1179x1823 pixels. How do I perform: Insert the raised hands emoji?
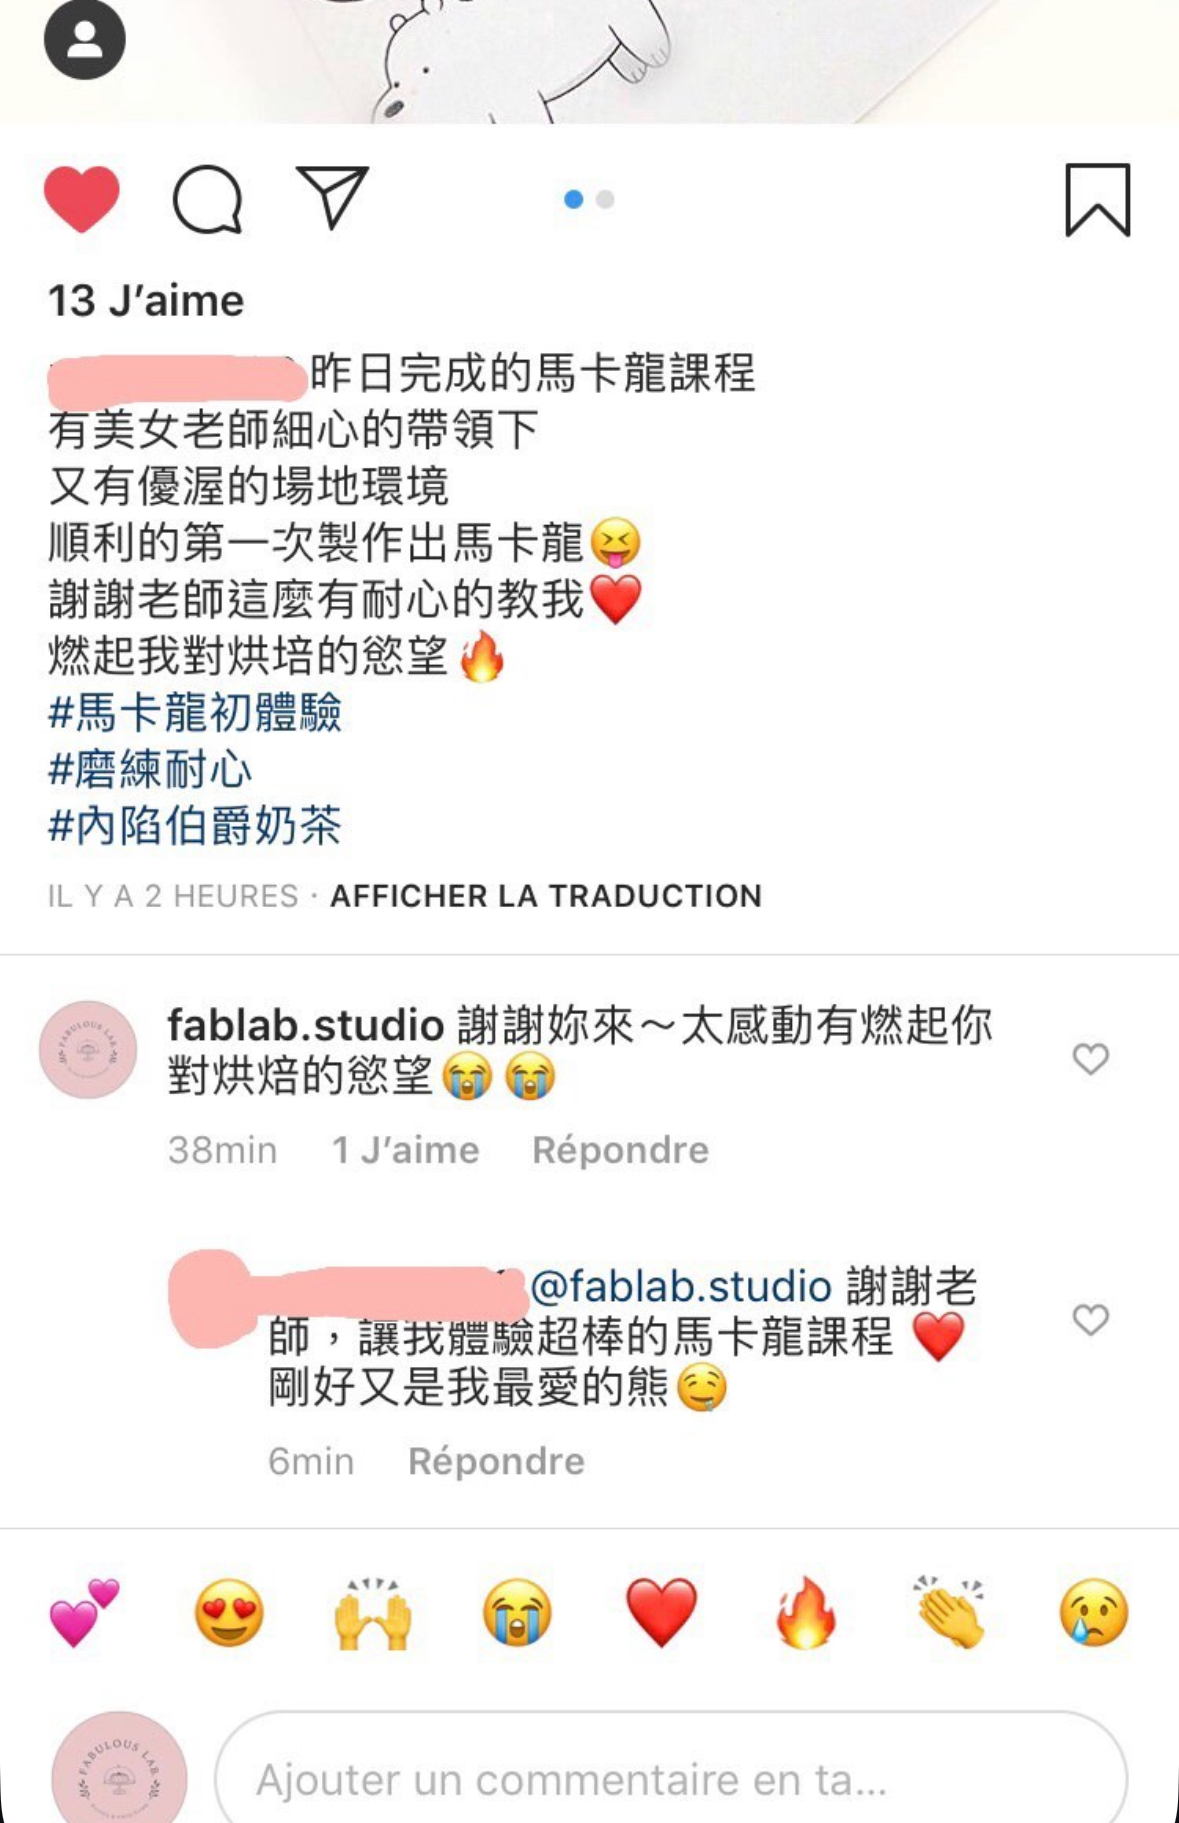coord(373,1612)
